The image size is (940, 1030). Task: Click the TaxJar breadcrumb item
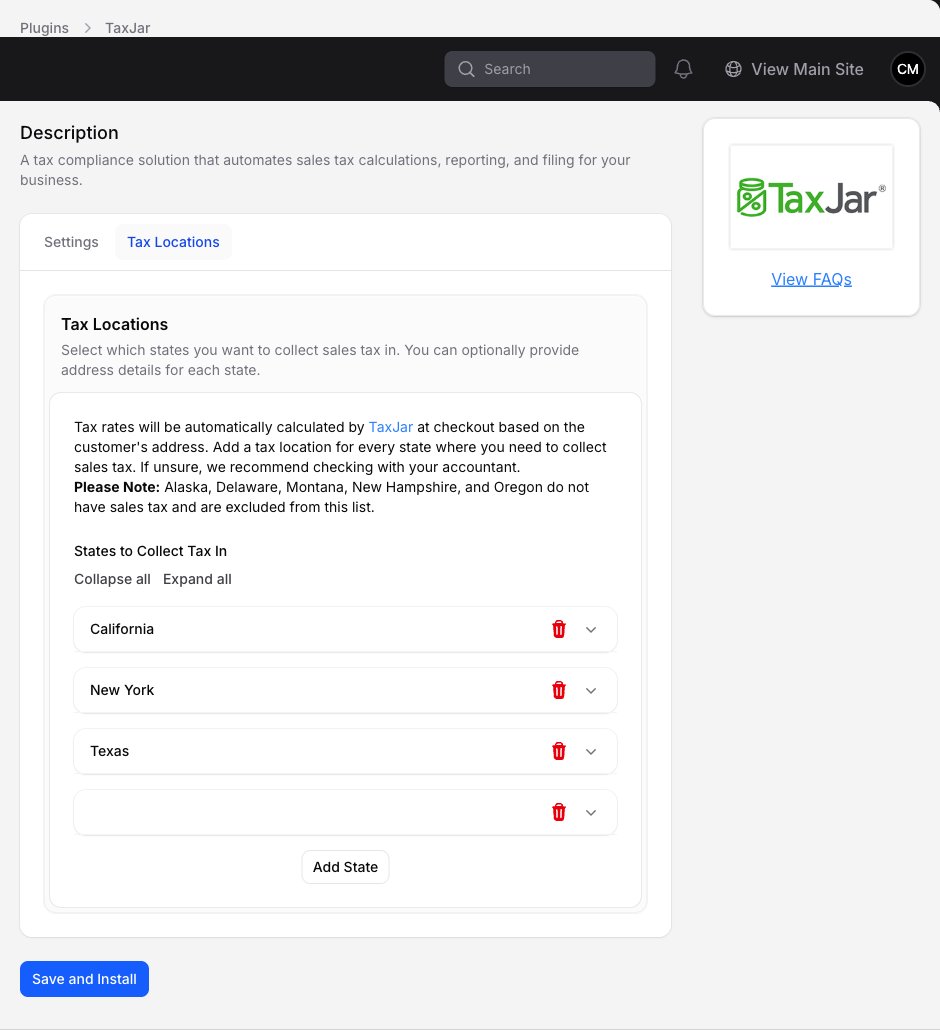click(x=127, y=28)
